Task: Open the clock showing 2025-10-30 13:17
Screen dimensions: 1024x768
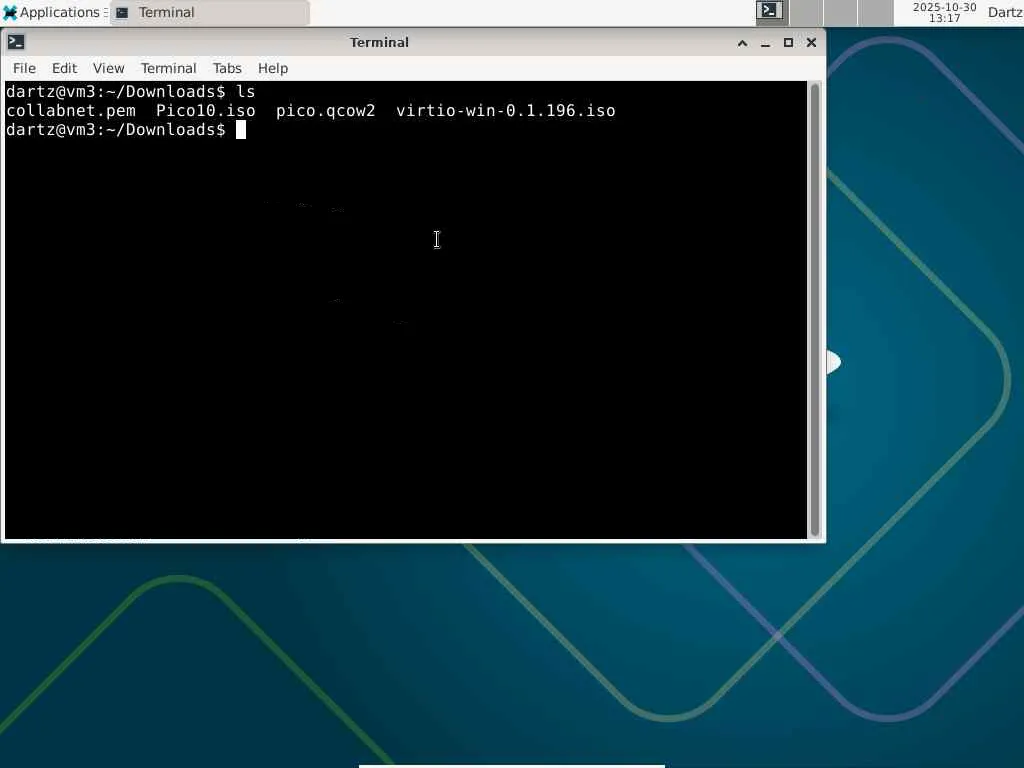Action: [x=944, y=12]
